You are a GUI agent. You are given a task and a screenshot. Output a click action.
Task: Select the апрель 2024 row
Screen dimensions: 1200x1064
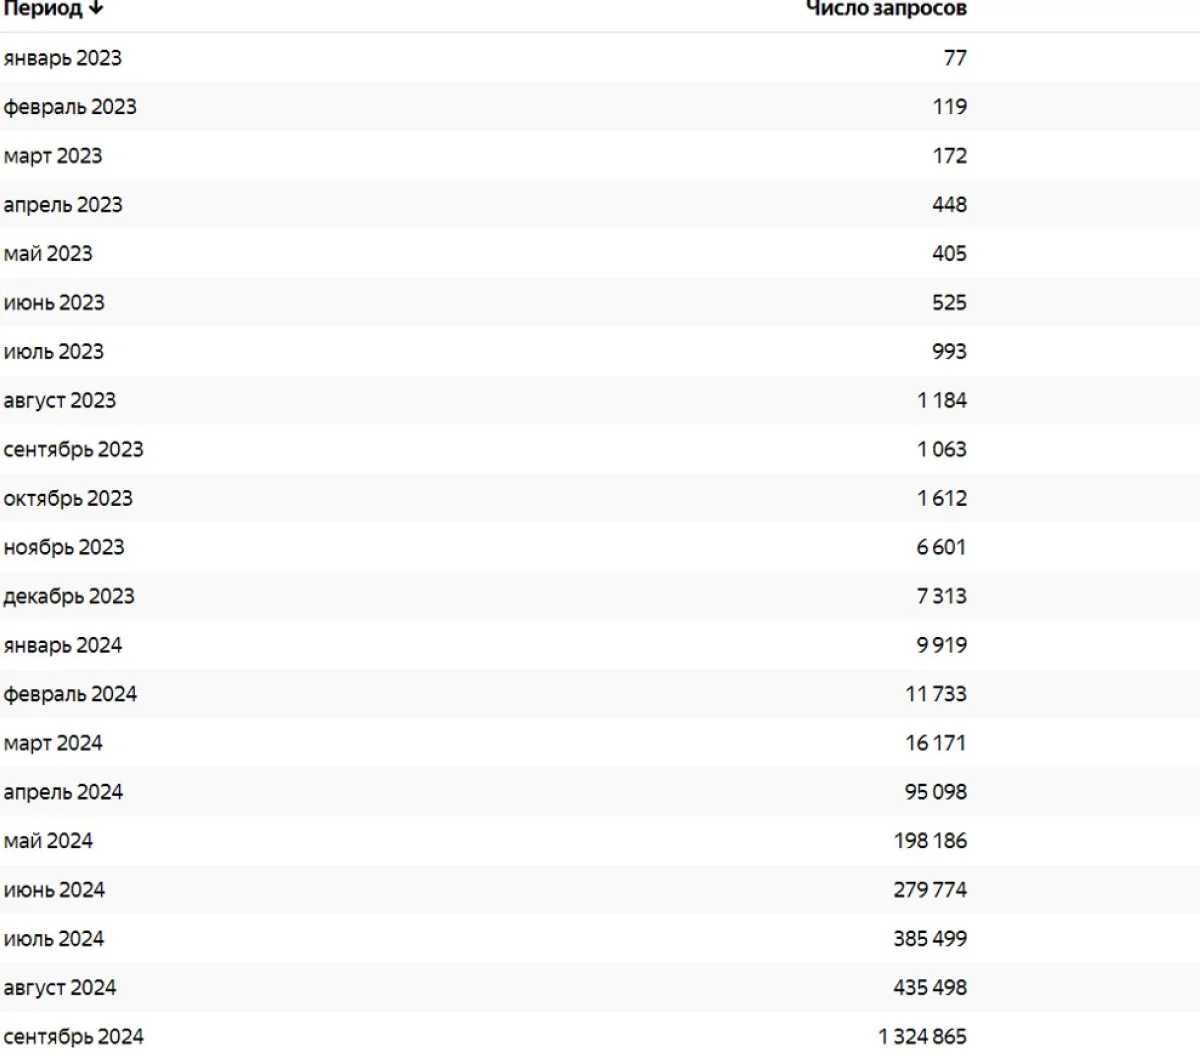pyautogui.click(x=63, y=792)
